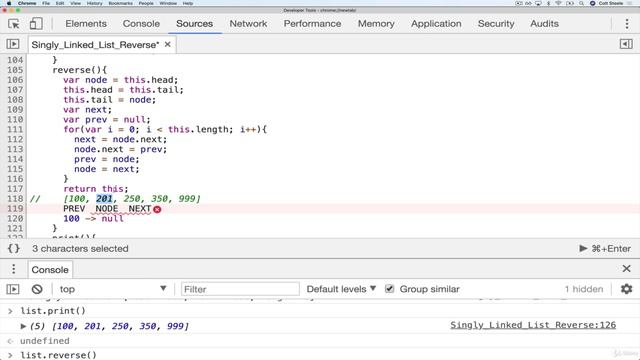Click the pretty print braces icon
640x360 pixels.
pyautogui.click(x=13, y=248)
